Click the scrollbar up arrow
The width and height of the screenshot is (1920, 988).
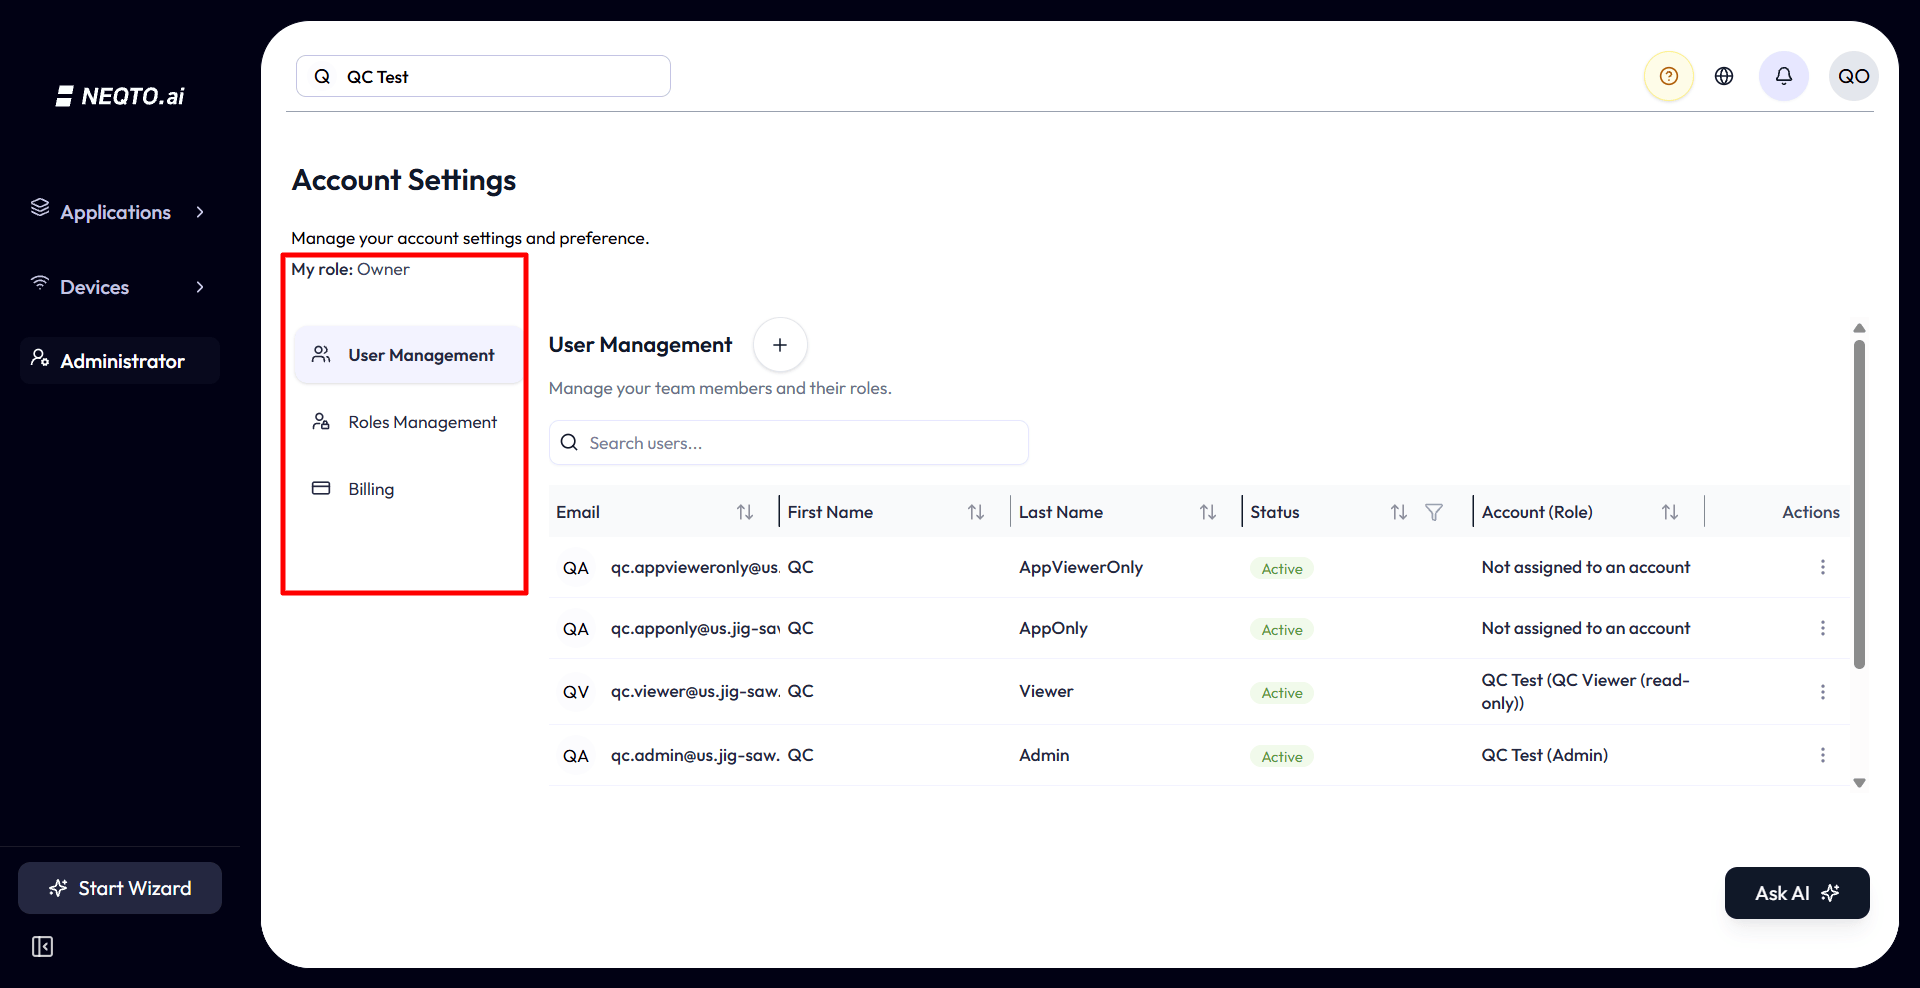[x=1859, y=328]
